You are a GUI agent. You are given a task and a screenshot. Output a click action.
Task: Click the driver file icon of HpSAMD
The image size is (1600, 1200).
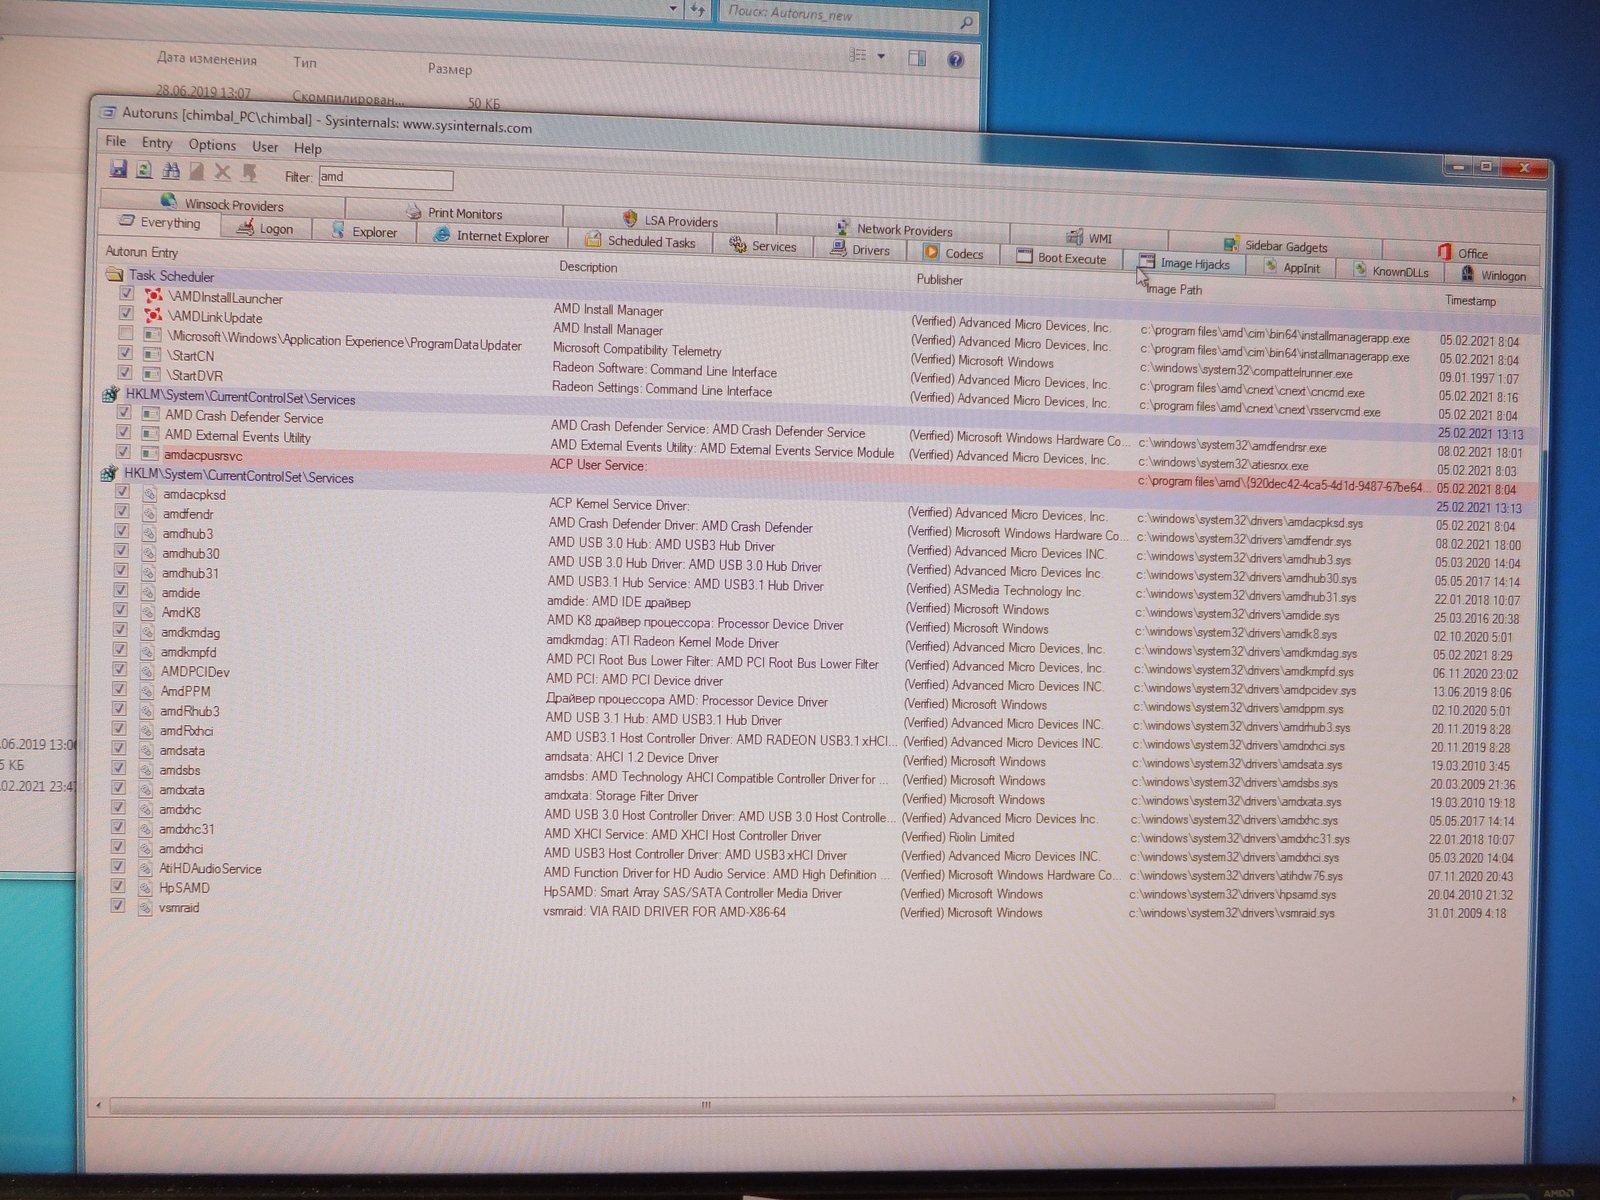point(145,886)
